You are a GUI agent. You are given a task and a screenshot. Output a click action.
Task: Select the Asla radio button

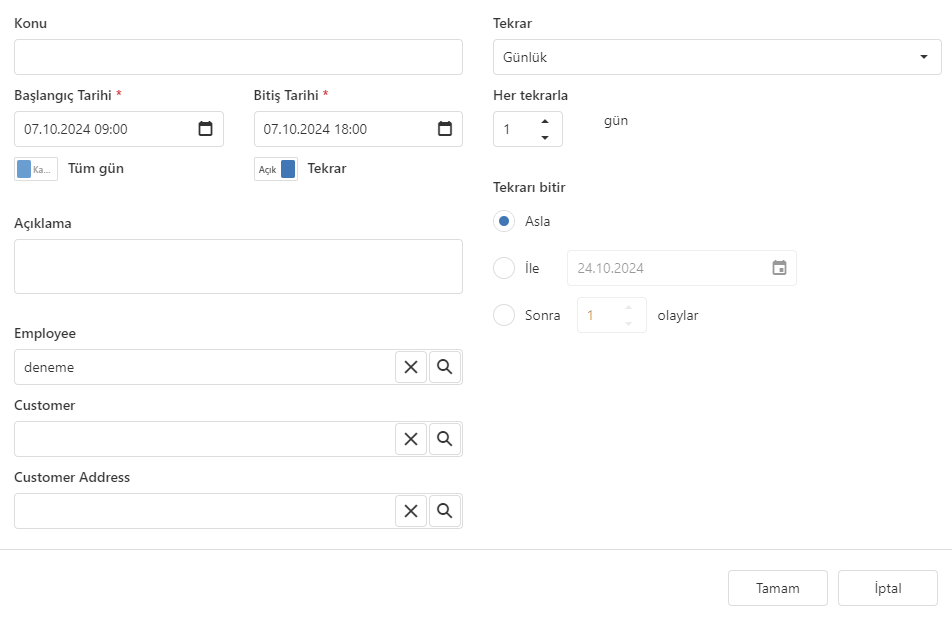click(x=504, y=221)
